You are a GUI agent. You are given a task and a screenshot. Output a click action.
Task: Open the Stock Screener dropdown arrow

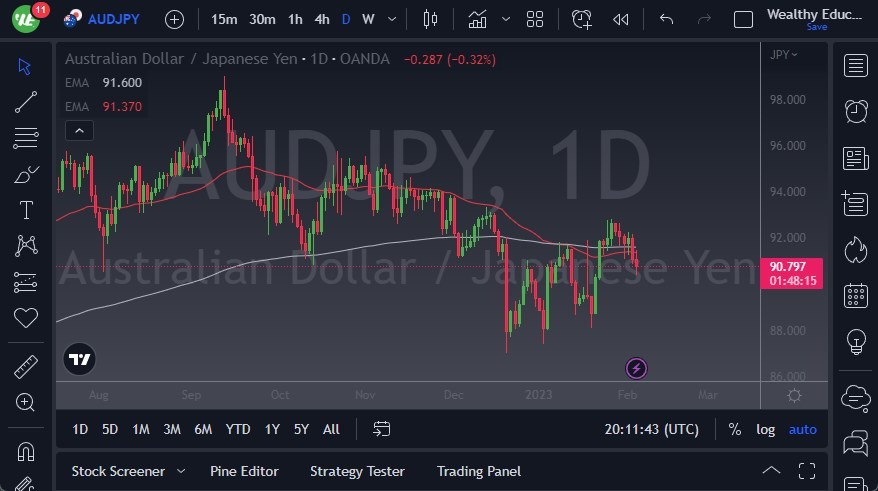pyautogui.click(x=181, y=471)
